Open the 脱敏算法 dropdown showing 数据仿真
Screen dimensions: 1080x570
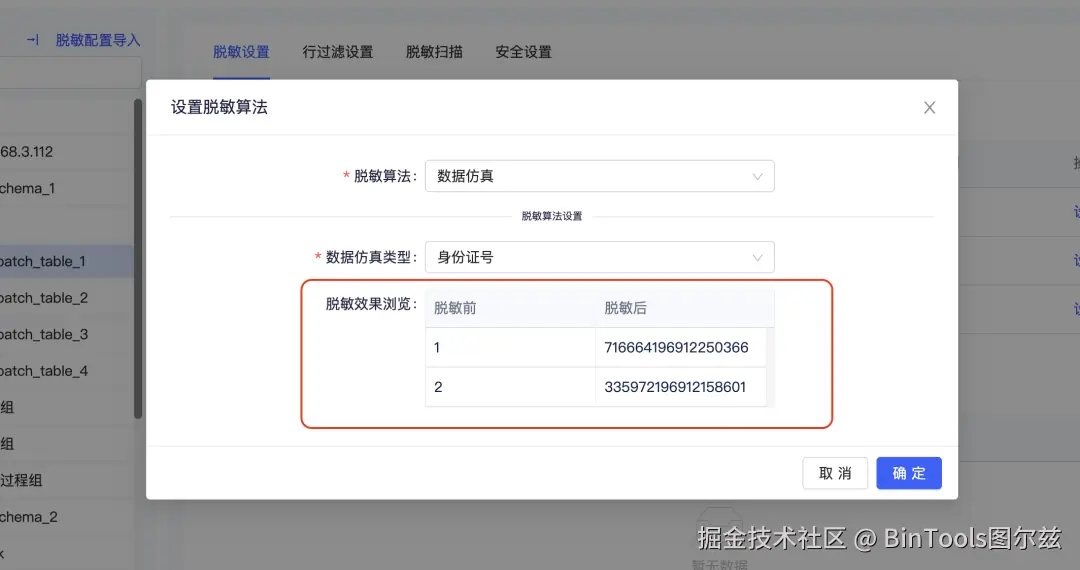pyautogui.click(x=599, y=176)
